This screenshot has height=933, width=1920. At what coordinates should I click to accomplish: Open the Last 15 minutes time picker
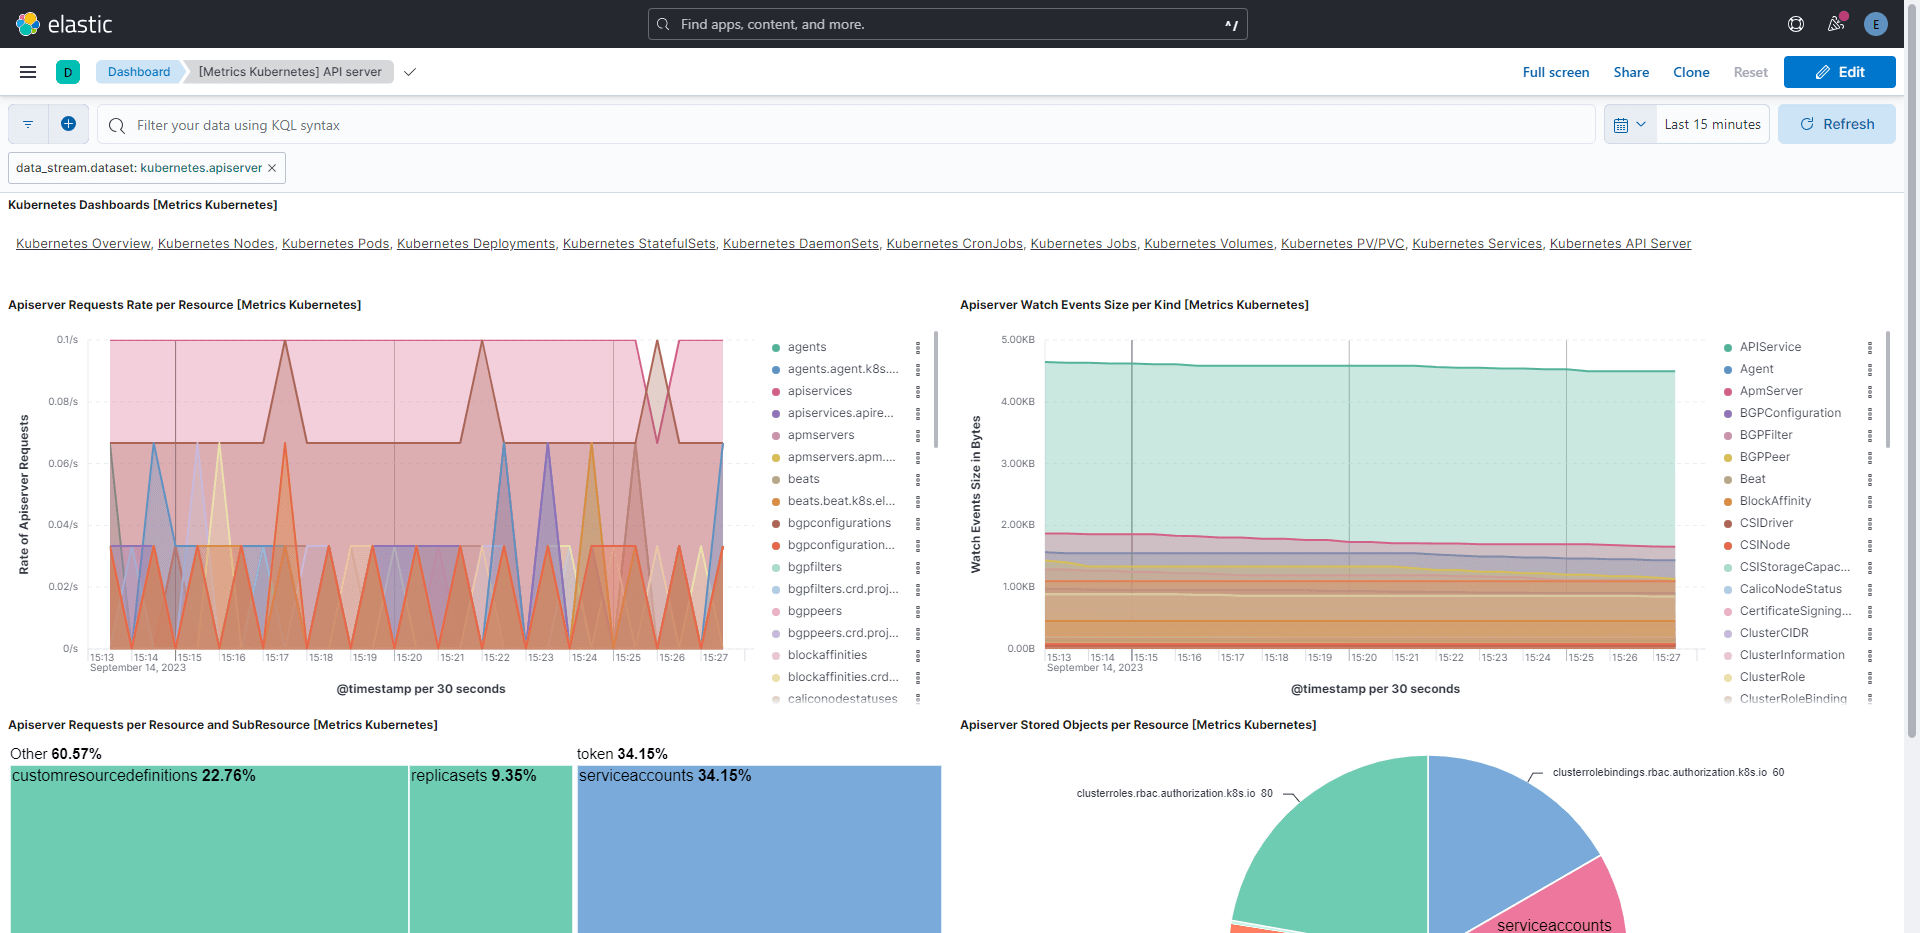1712,124
